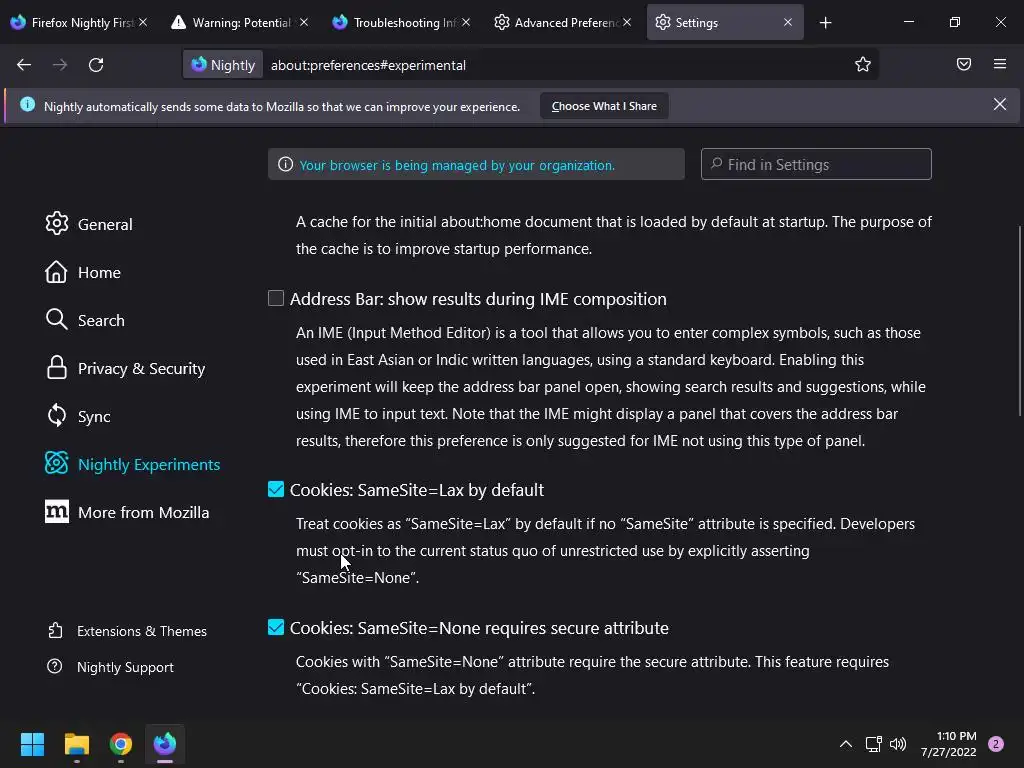Click the Search magnifier icon in sidebar
Viewport: 1024px width, 768px height.
(57, 319)
